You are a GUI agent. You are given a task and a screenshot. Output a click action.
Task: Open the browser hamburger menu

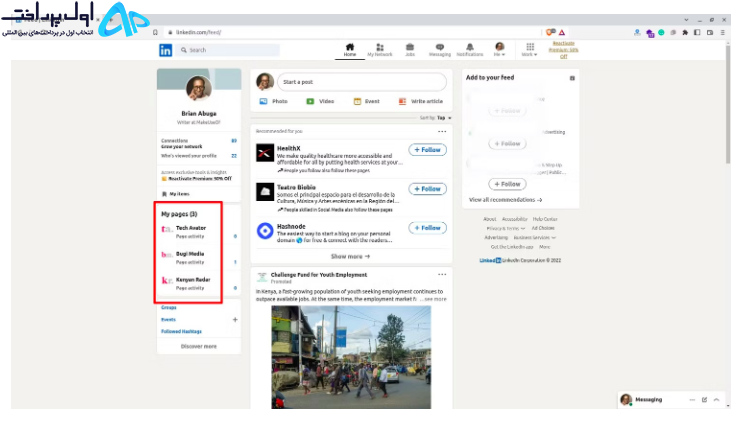(x=723, y=33)
